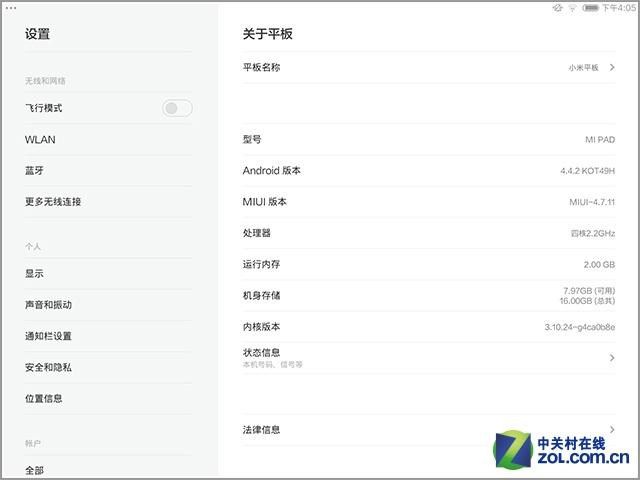The height and width of the screenshot is (480, 640).
Task: Select the 型号 model row label
Action: coord(252,140)
